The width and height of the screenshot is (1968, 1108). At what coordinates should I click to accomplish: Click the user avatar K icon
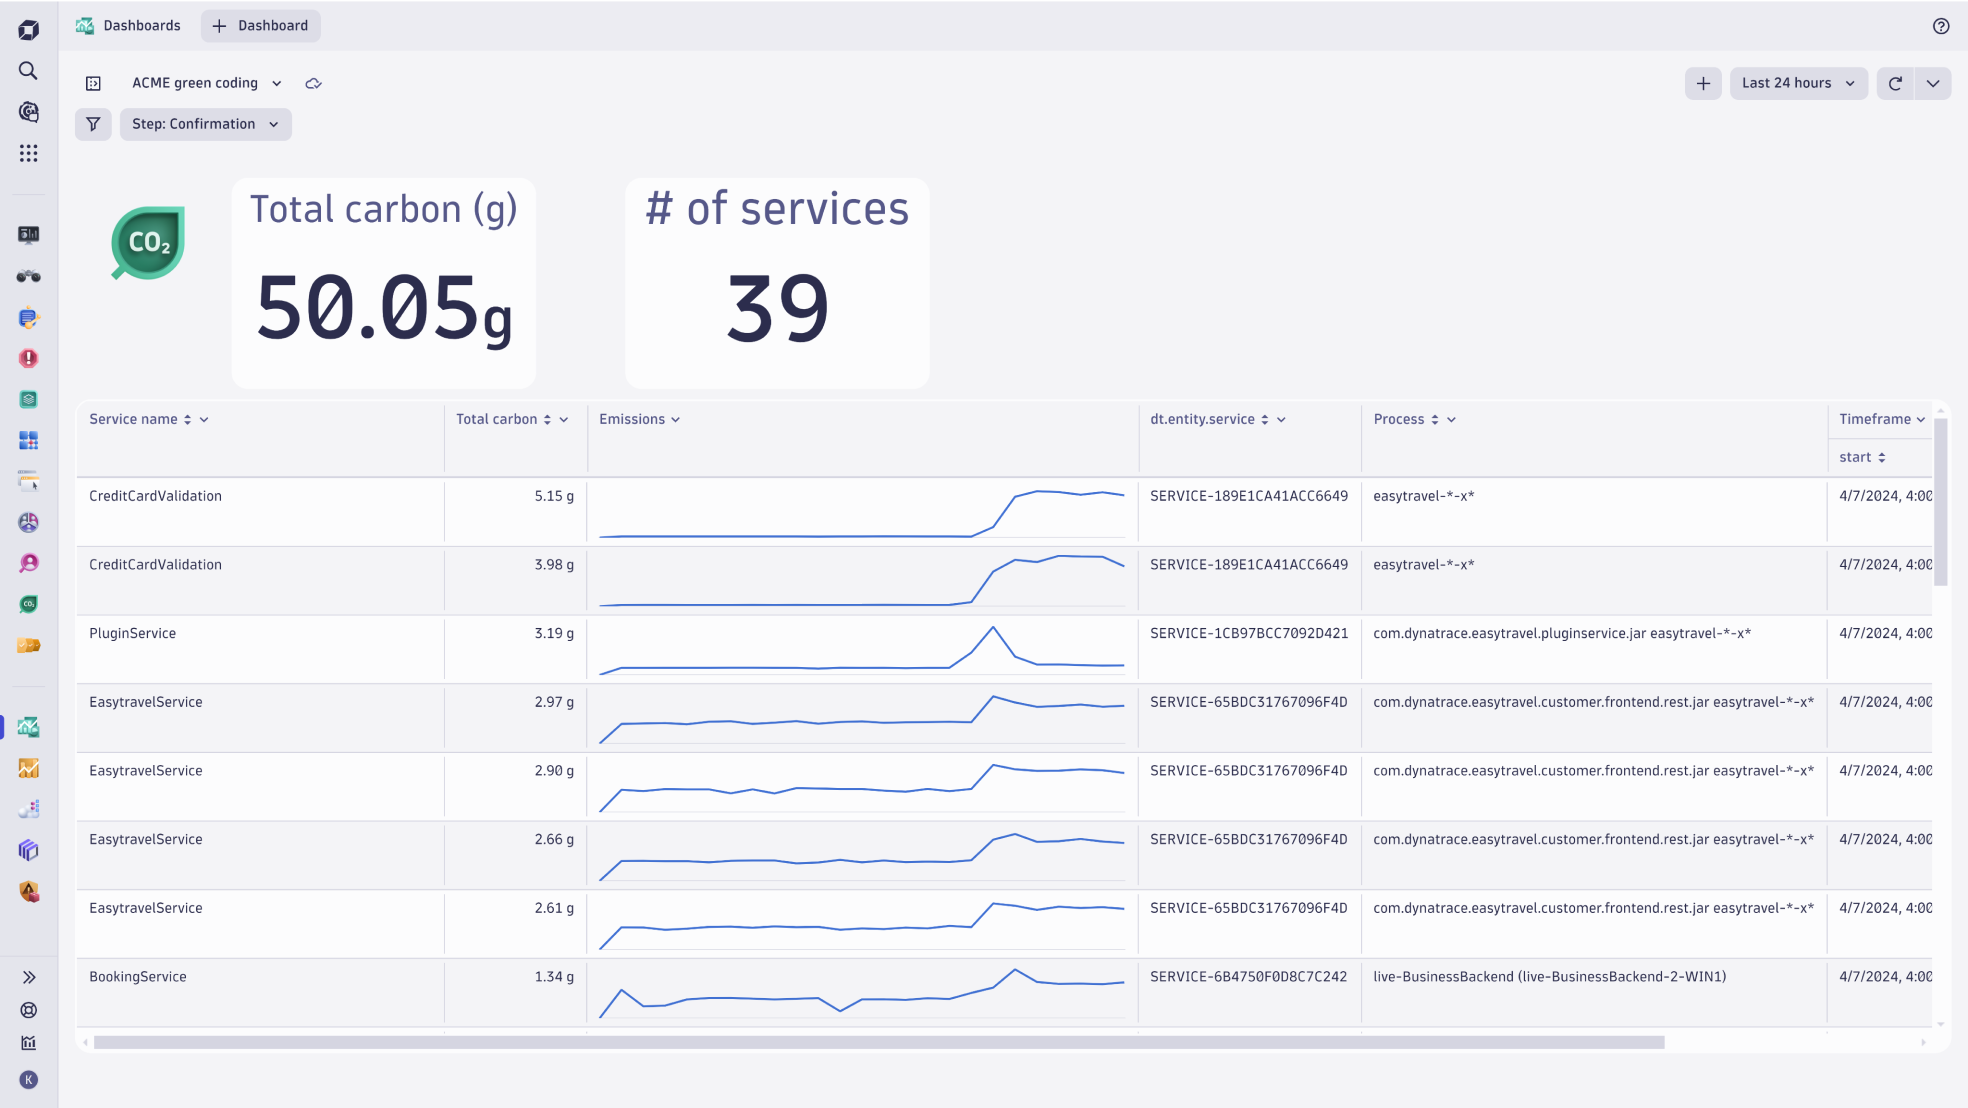28,1080
